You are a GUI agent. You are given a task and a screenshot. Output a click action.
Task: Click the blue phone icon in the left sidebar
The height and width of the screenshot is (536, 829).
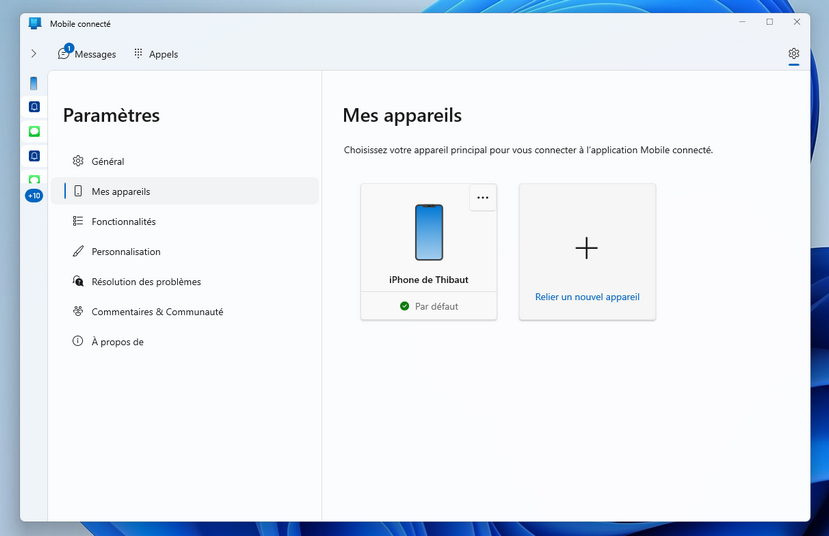pyautogui.click(x=34, y=83)
